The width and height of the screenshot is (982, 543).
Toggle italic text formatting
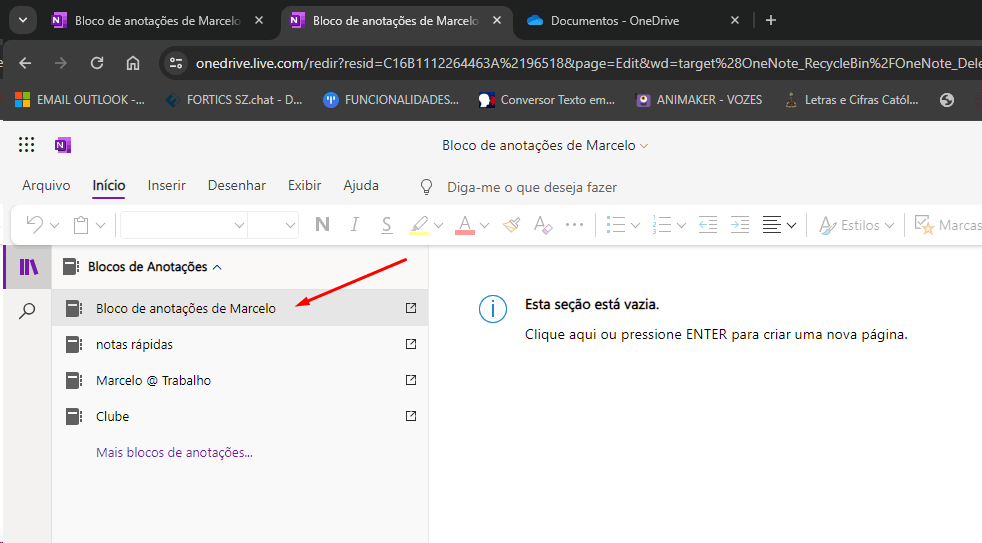click(354, 224)
